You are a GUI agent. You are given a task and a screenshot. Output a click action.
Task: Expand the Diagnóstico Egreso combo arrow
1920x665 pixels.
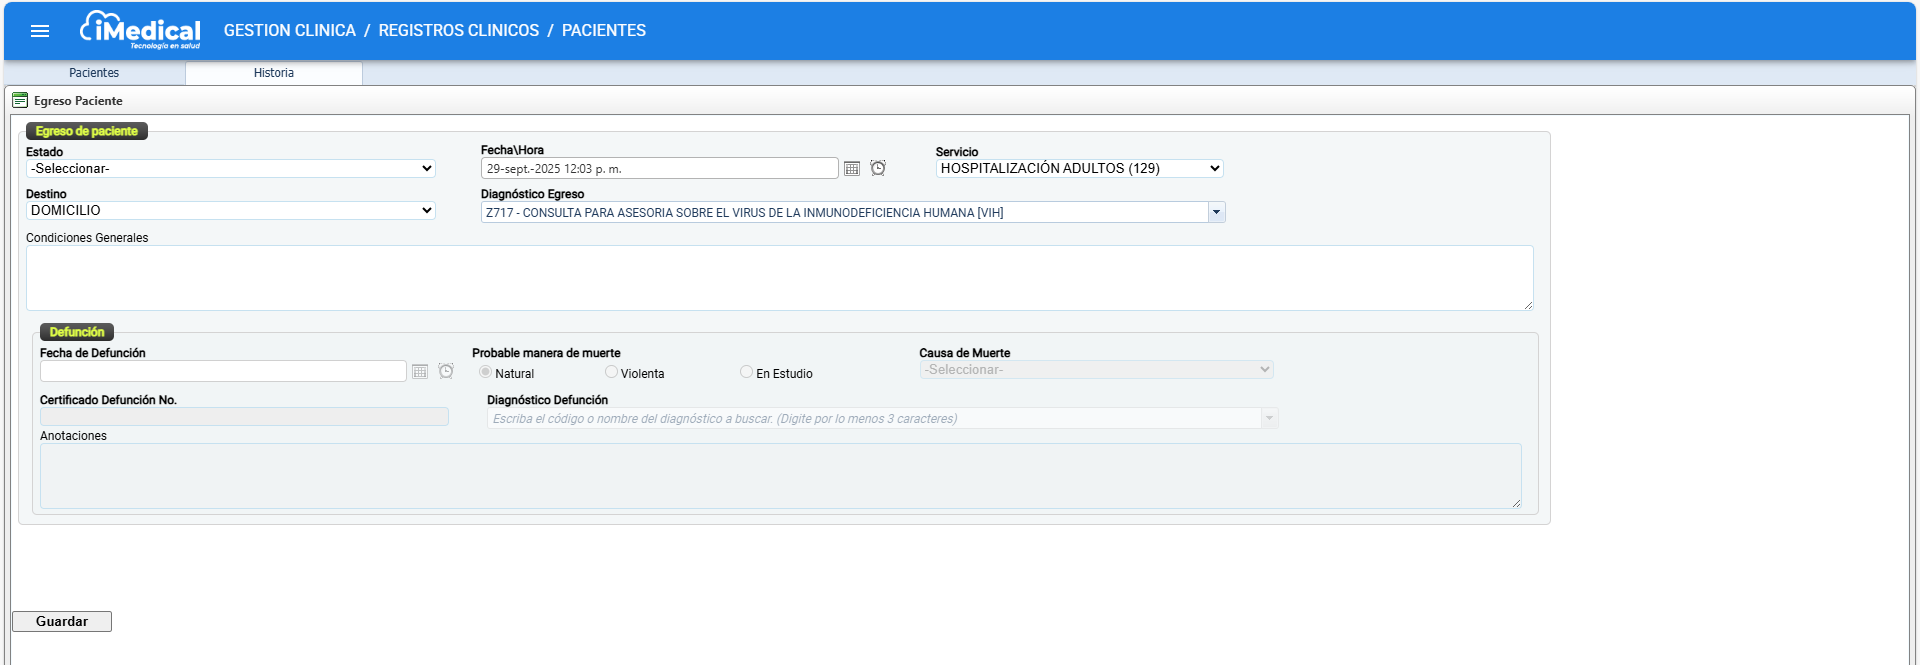pyautogui.click(x=1216, y=212)
